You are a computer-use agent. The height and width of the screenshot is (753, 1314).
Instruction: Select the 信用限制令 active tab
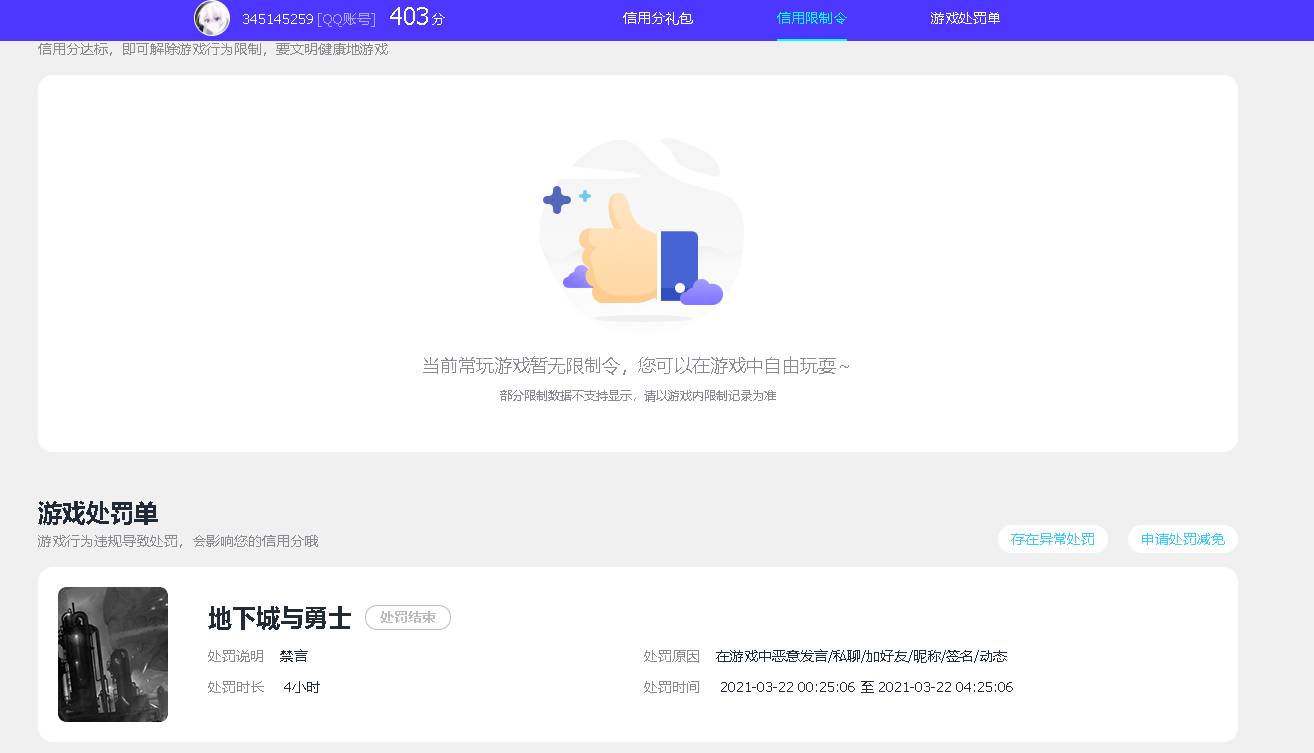coord(811,19)
